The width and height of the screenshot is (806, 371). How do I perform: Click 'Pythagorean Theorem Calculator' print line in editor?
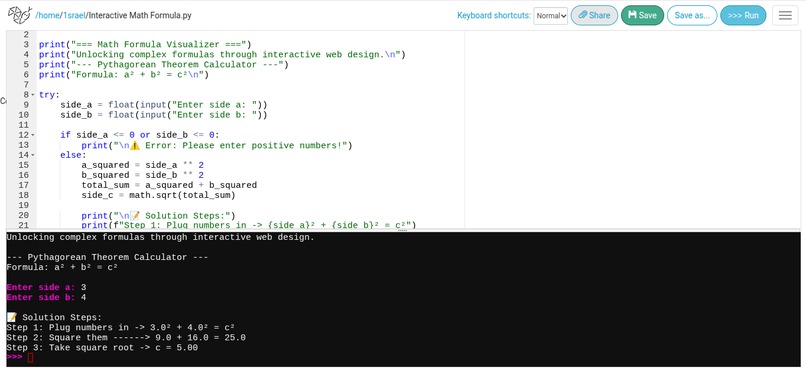pos(163,65)
